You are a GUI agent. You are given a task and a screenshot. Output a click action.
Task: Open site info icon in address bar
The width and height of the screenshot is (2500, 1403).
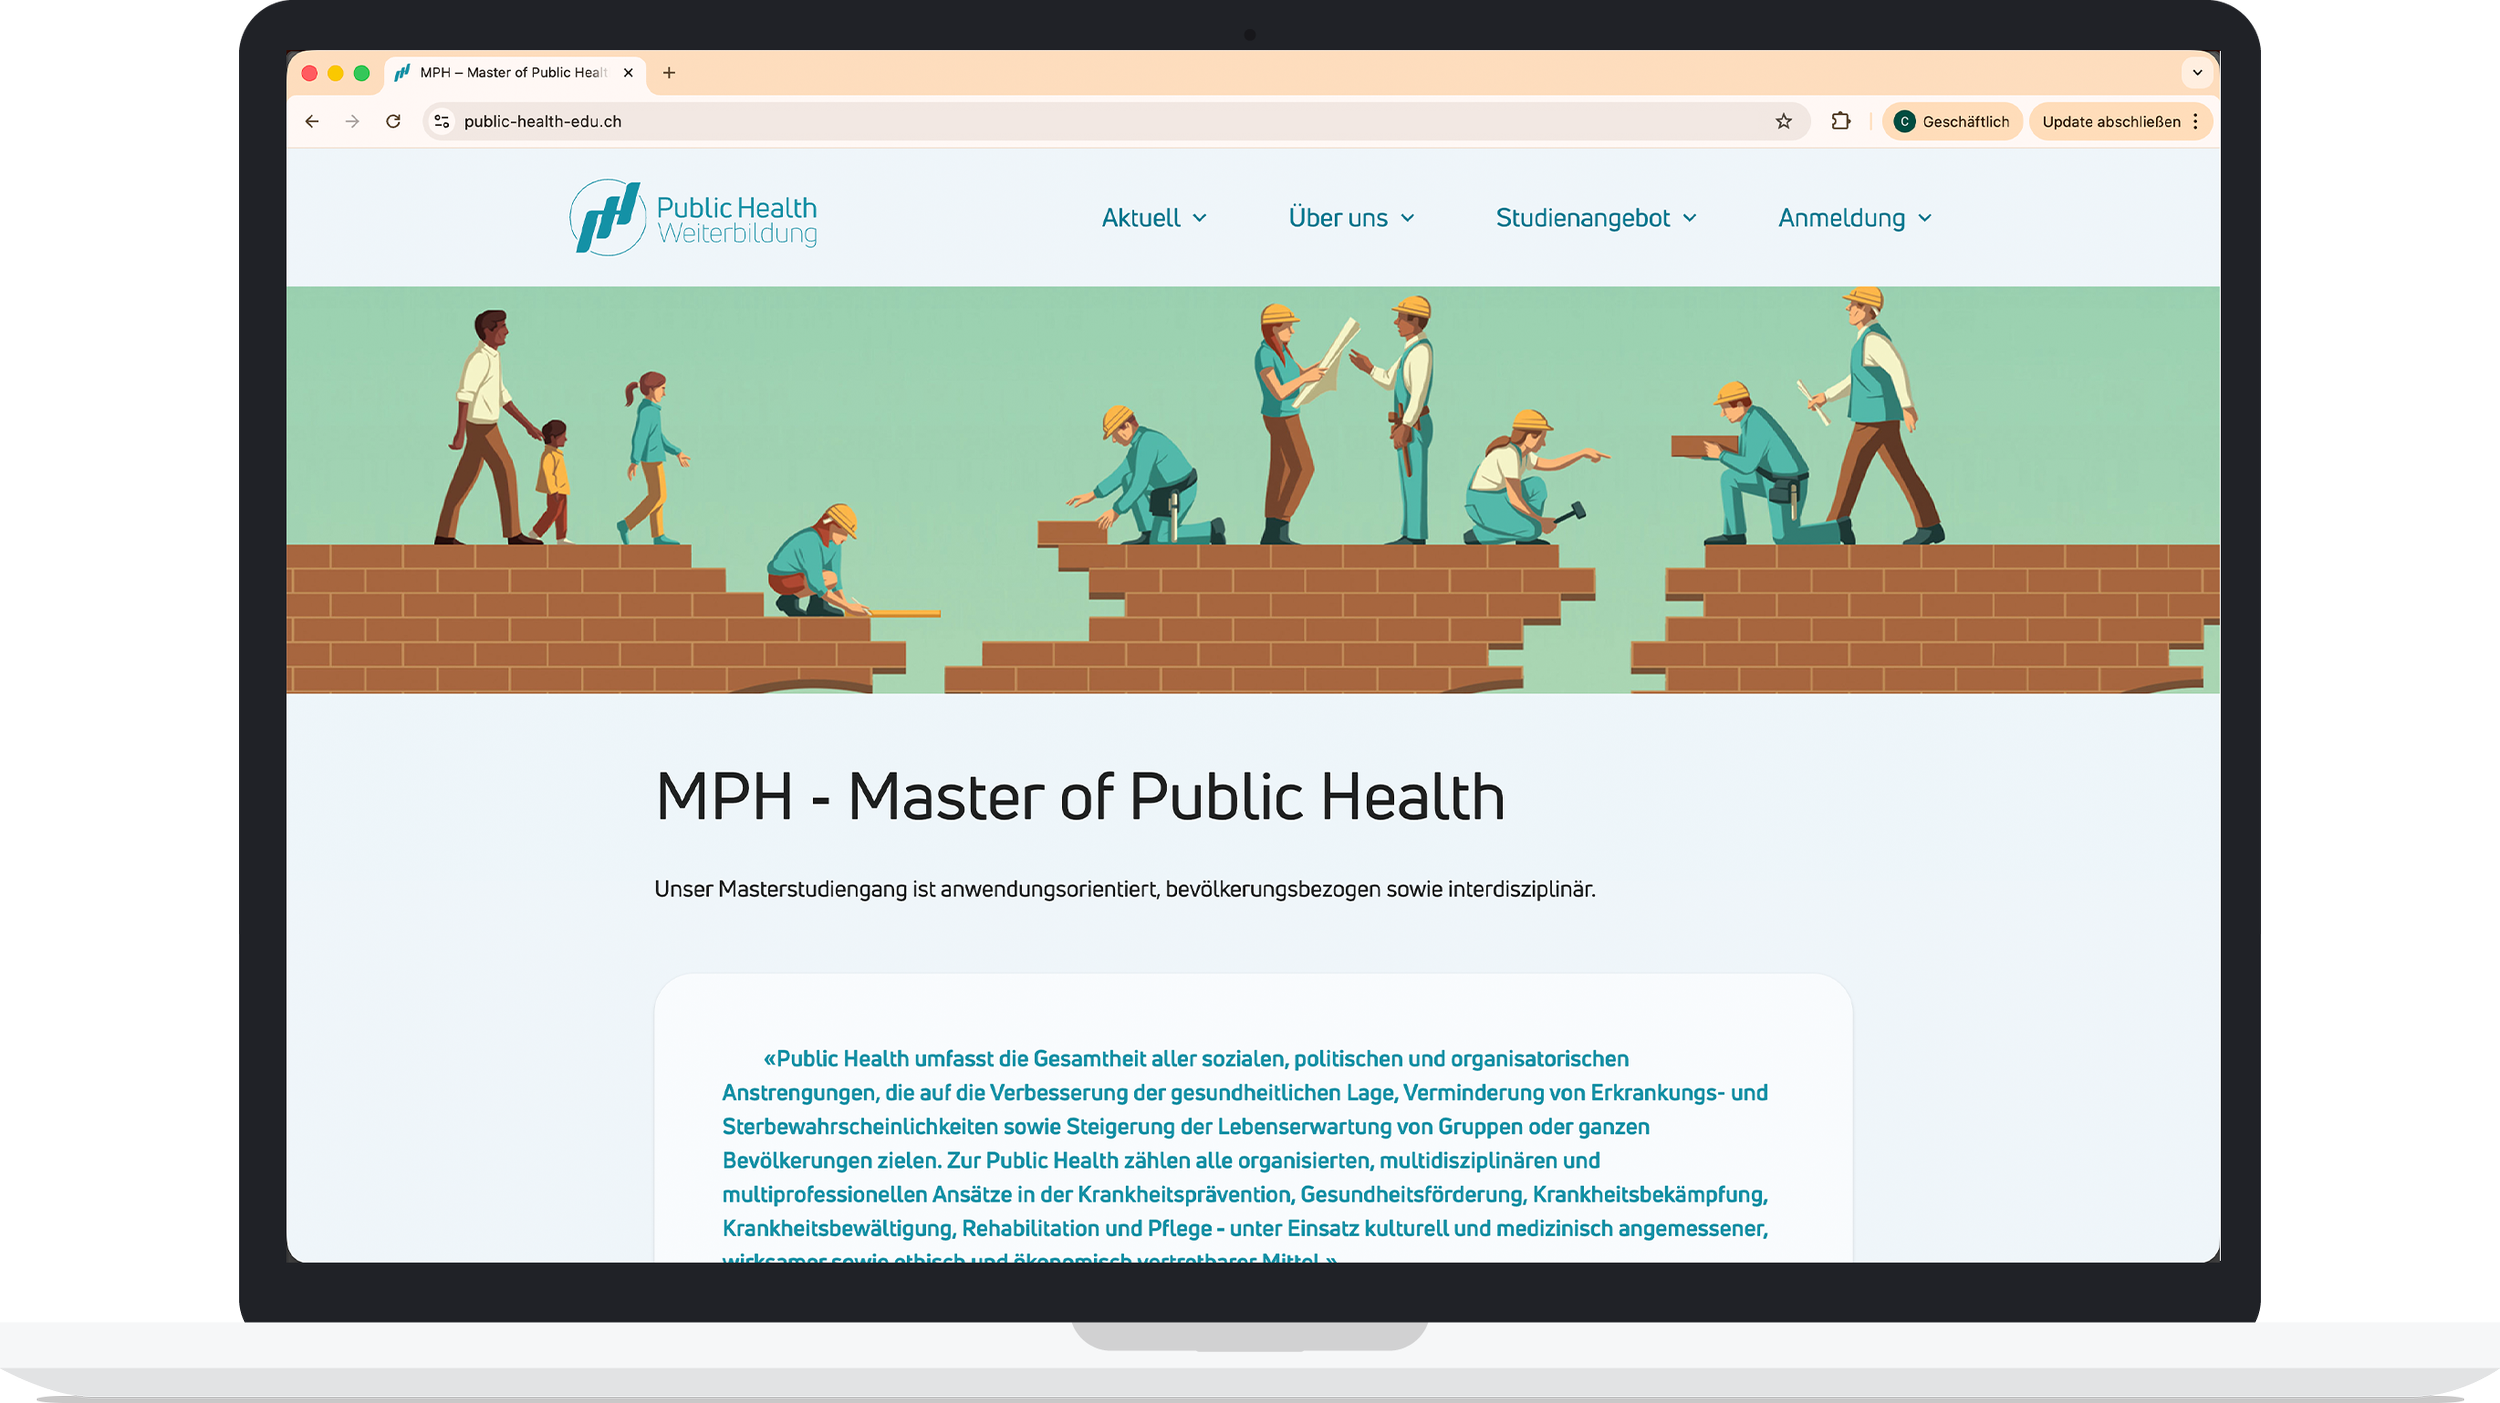tap(441, 121)
